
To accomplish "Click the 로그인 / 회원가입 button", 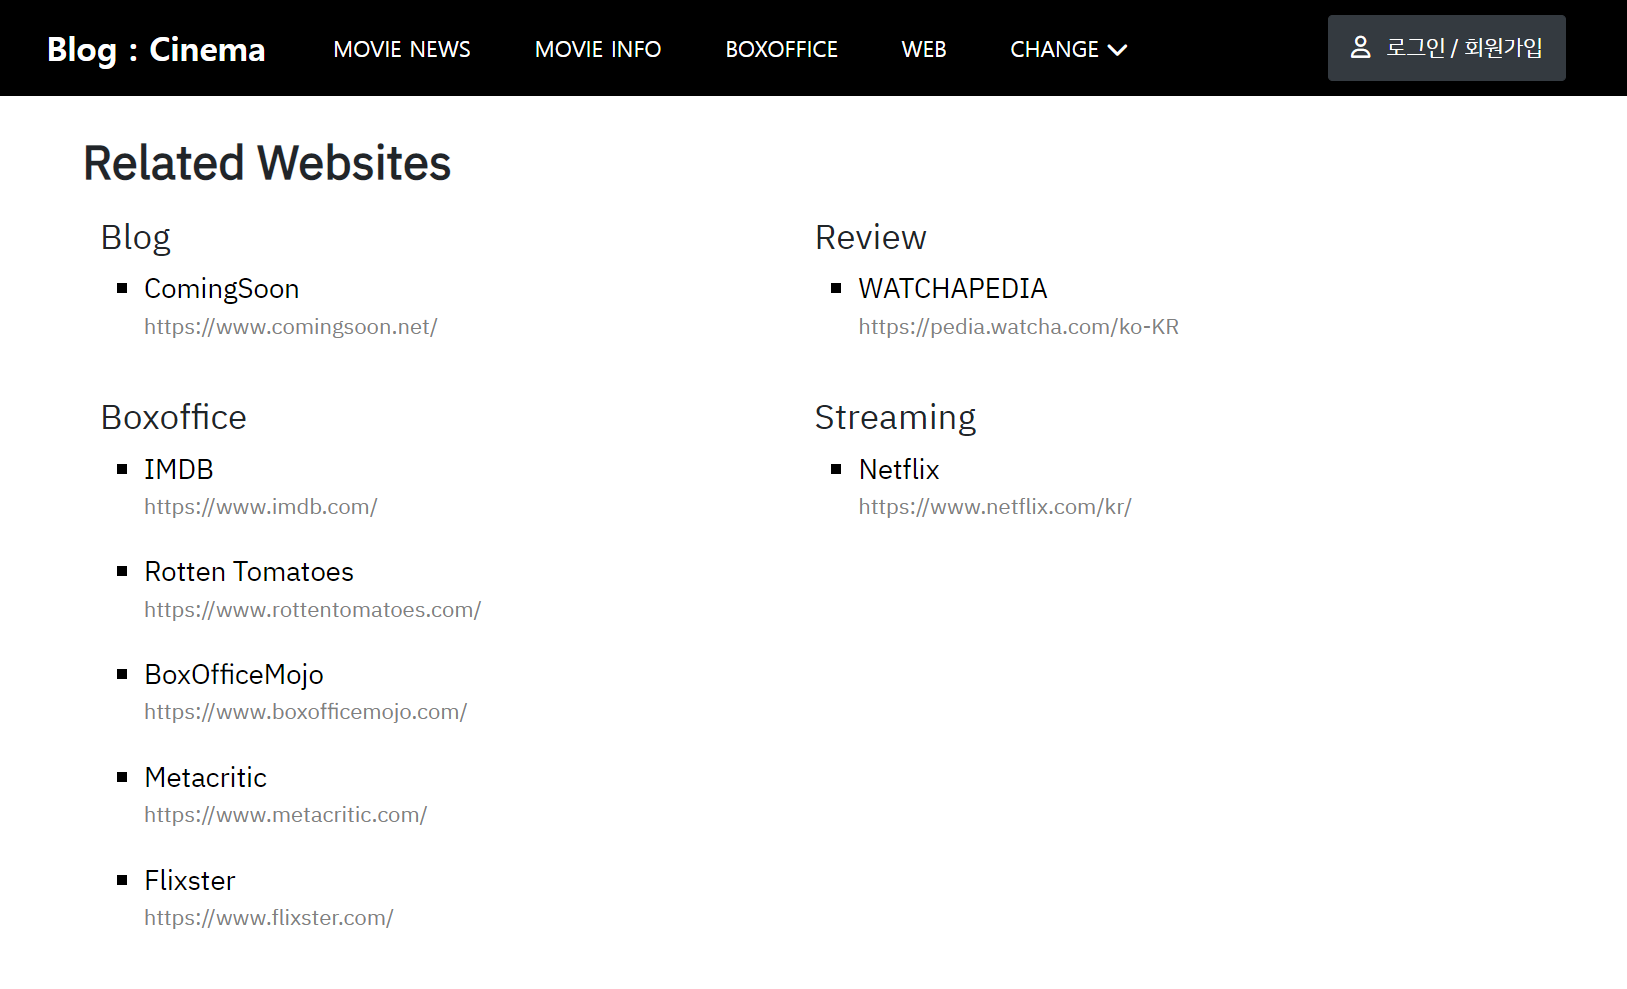I will tap(1446, 47).
